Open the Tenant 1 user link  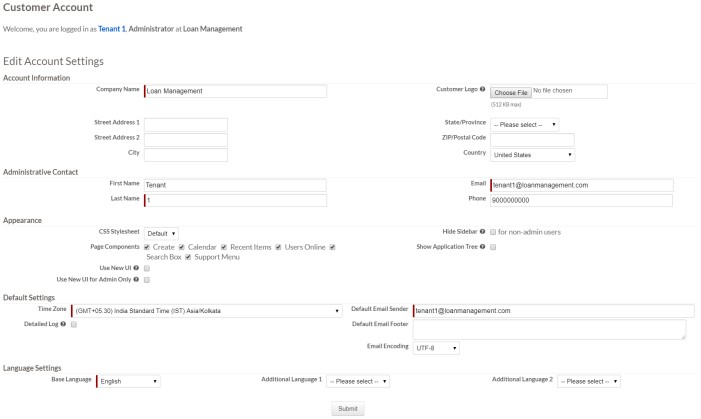point(111,29)
